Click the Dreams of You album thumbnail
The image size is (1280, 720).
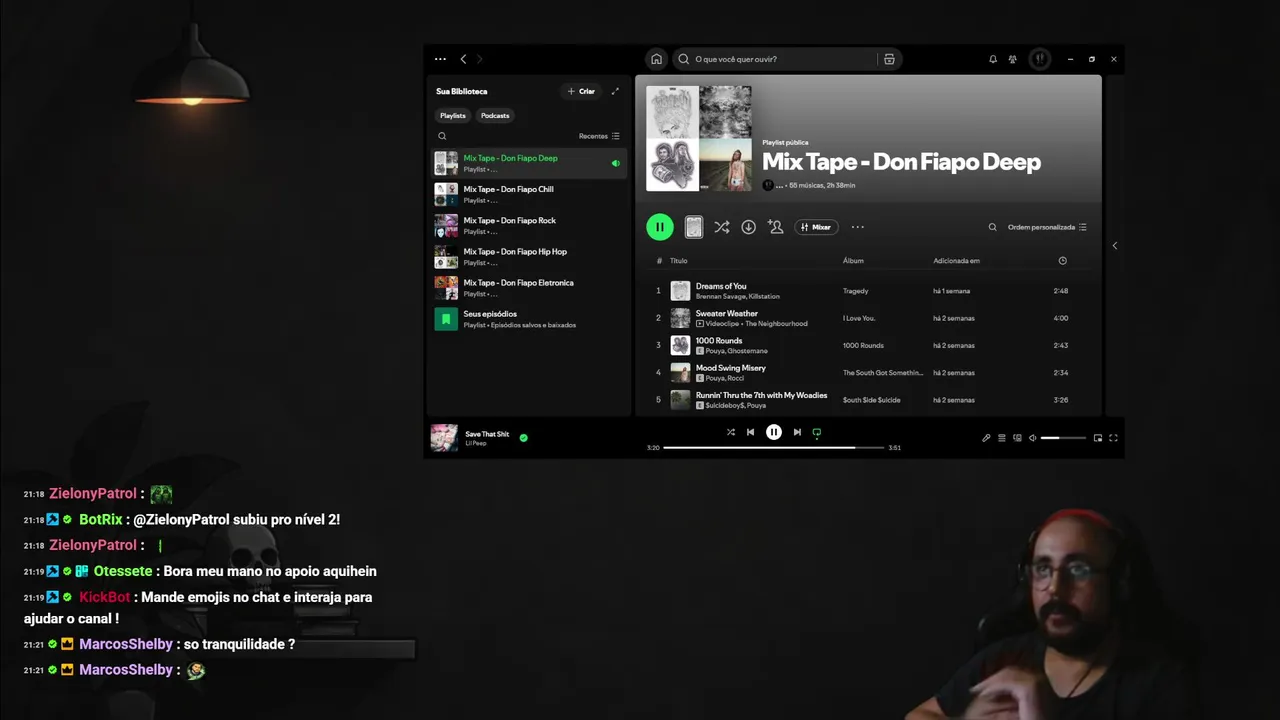click(680, 291)
